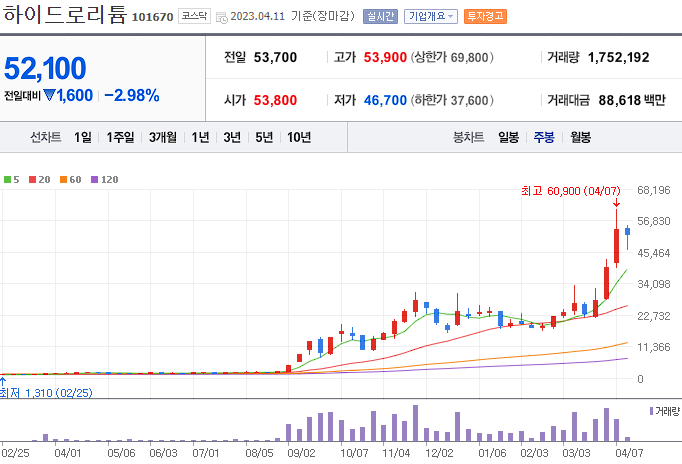Open the 기업개요 dropdown
Screen dimensions: 682x464
point(431,17)
